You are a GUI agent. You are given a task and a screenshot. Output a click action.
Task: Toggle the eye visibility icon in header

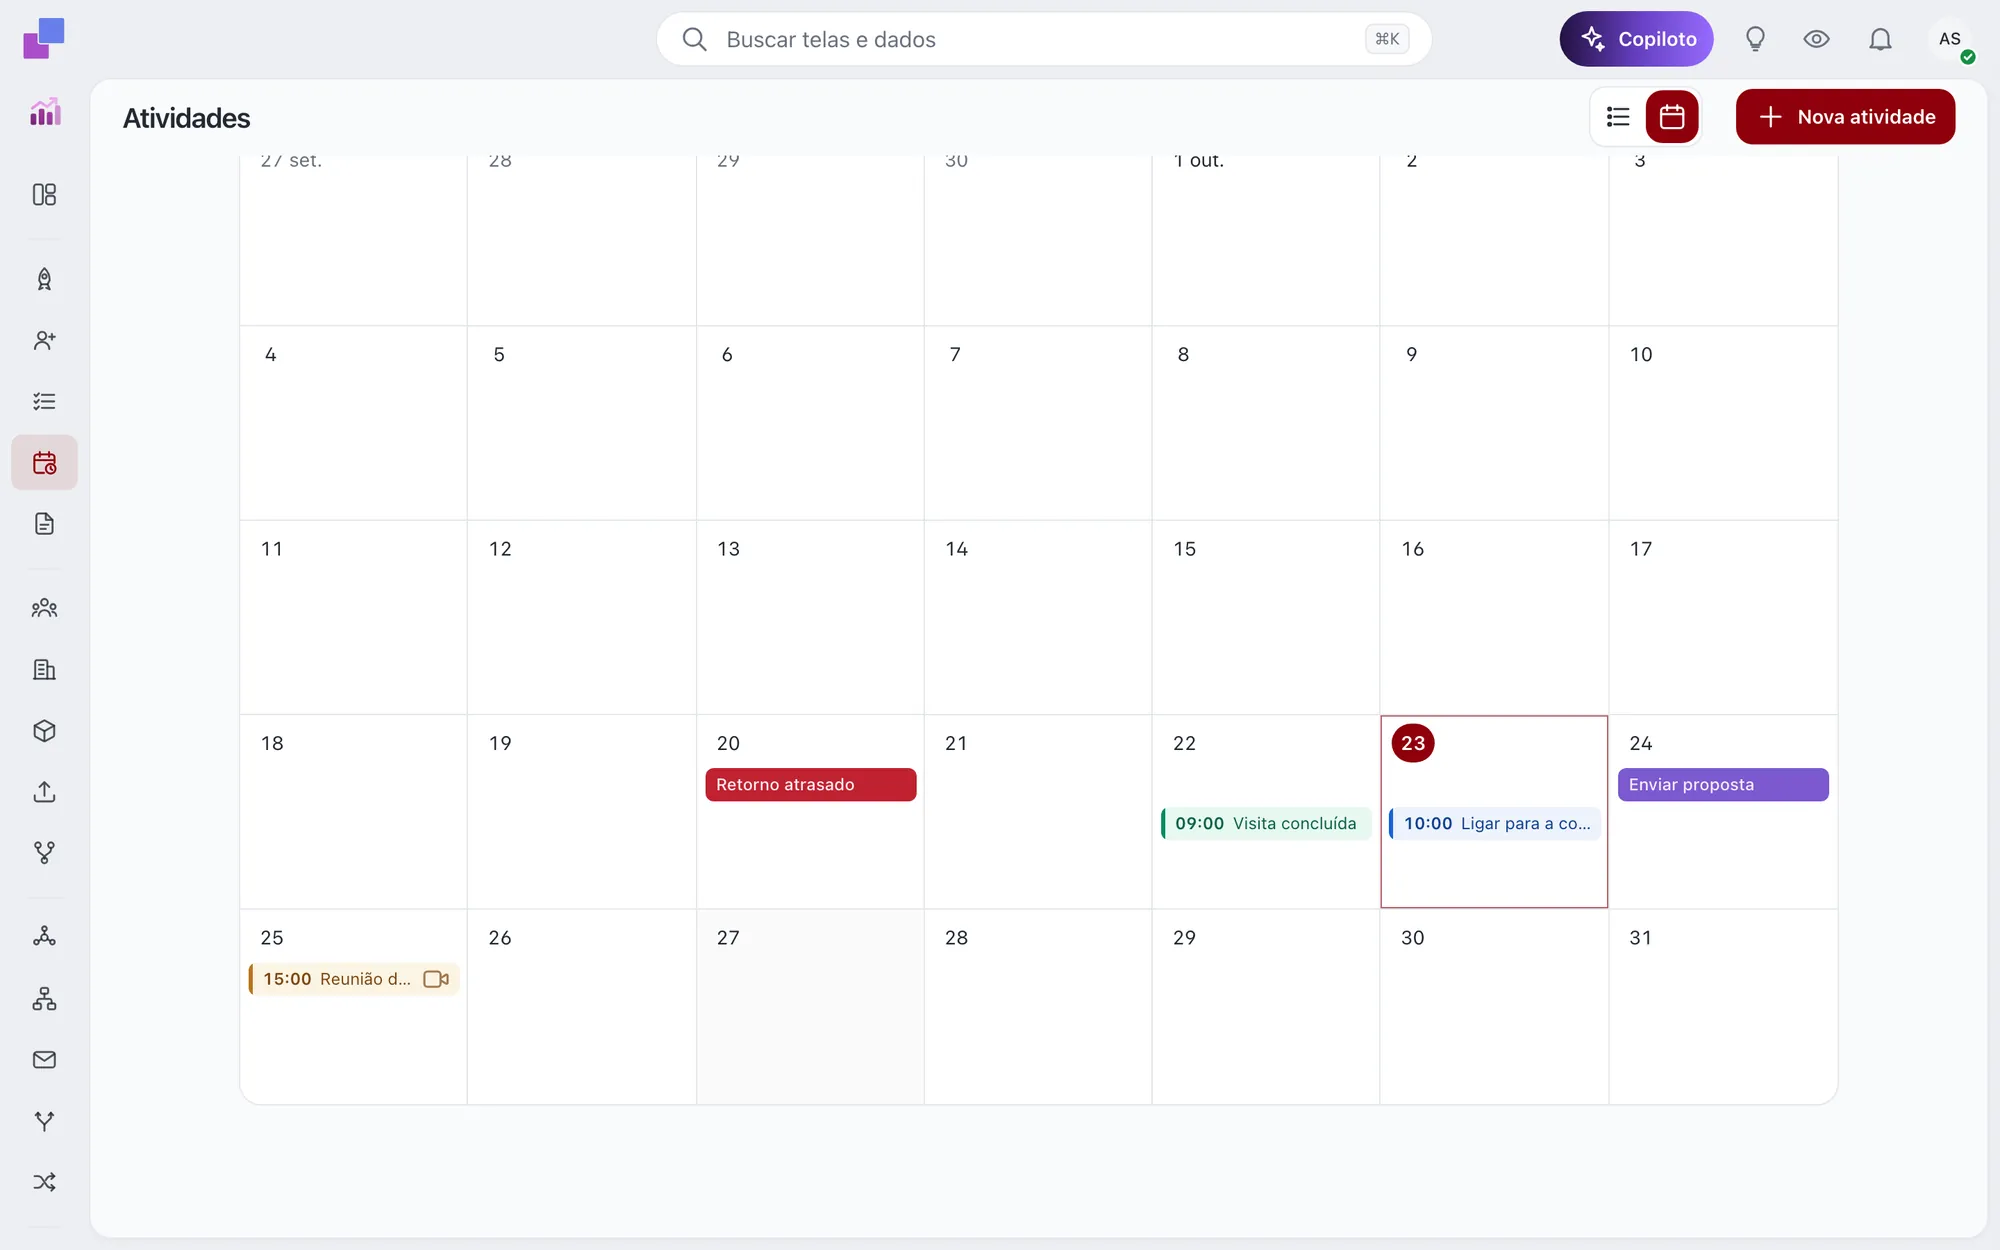tap(1817, 39)
